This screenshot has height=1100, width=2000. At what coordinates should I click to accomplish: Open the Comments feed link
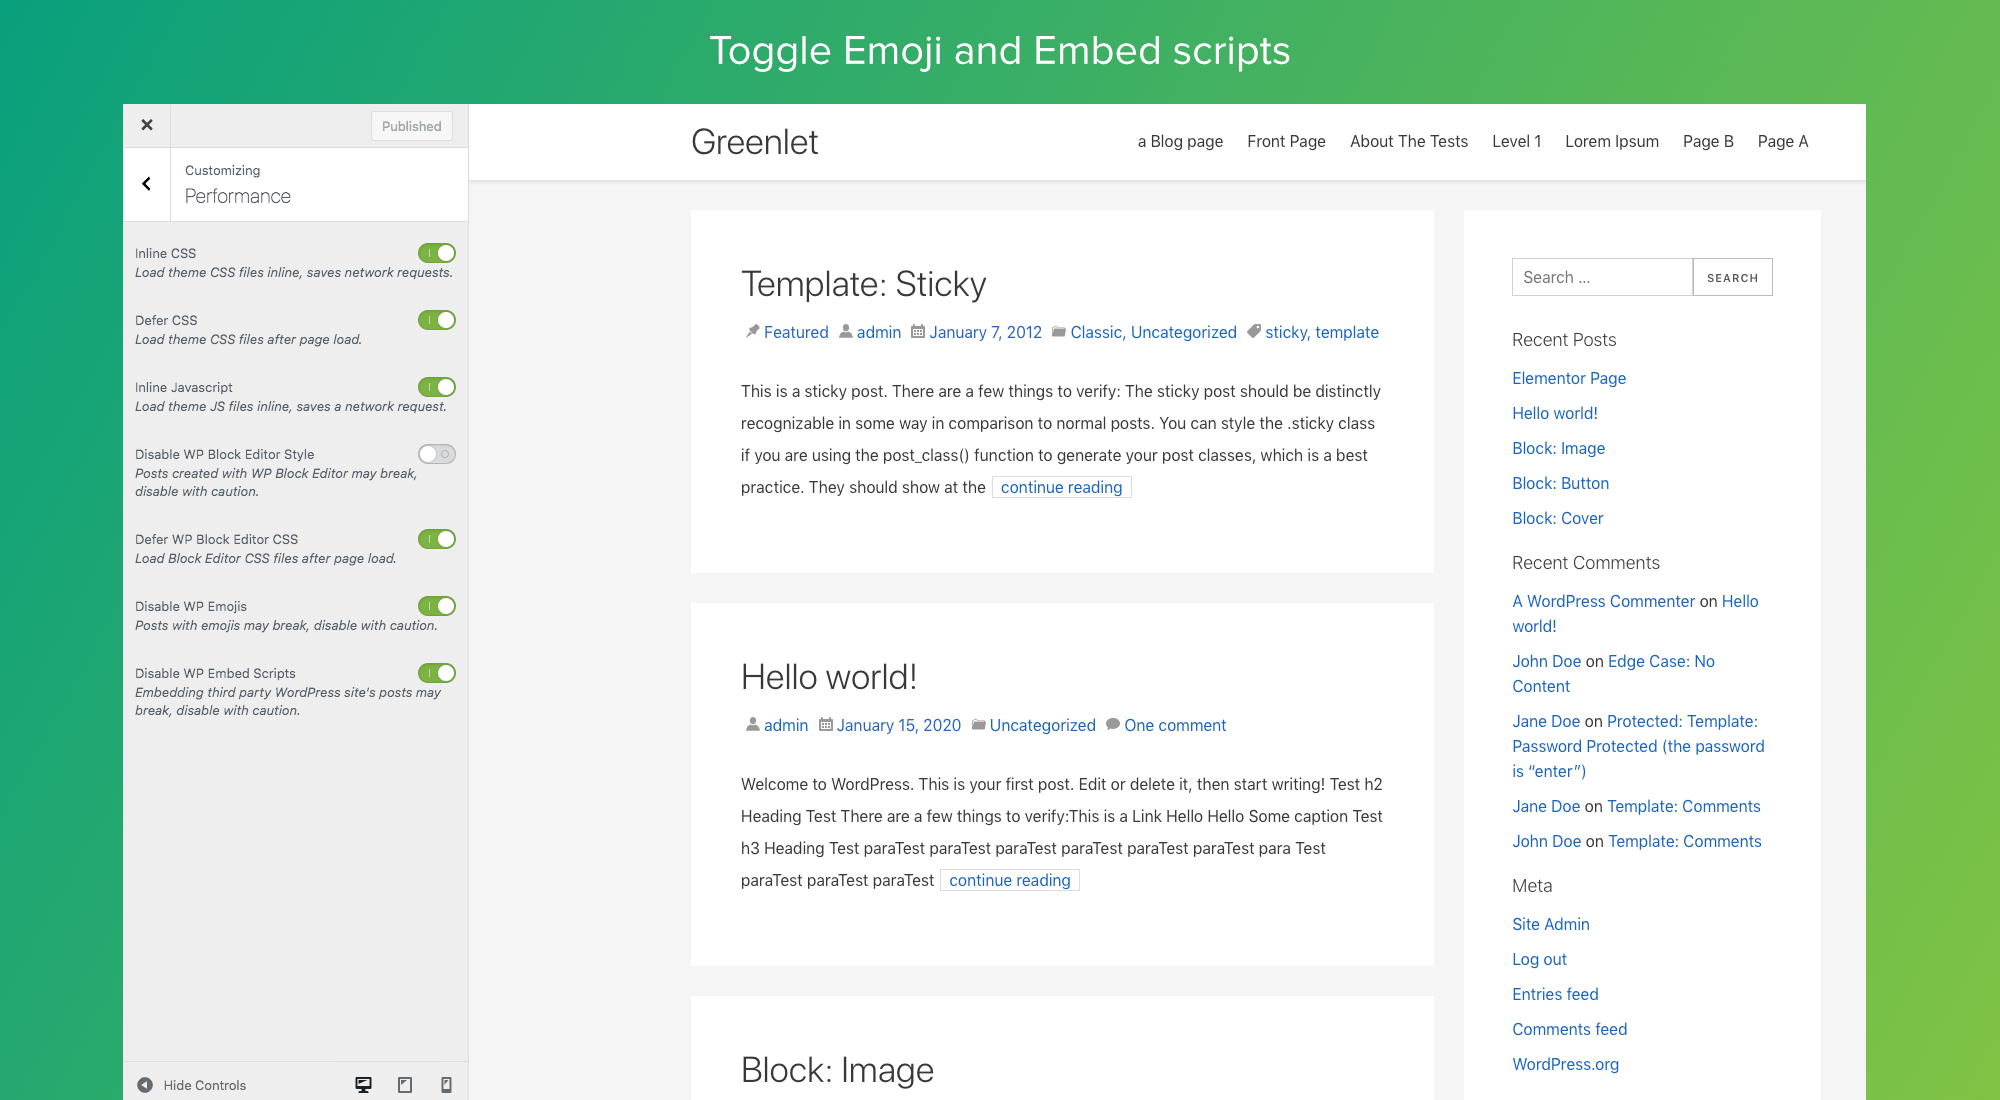pos(1569,1029)
